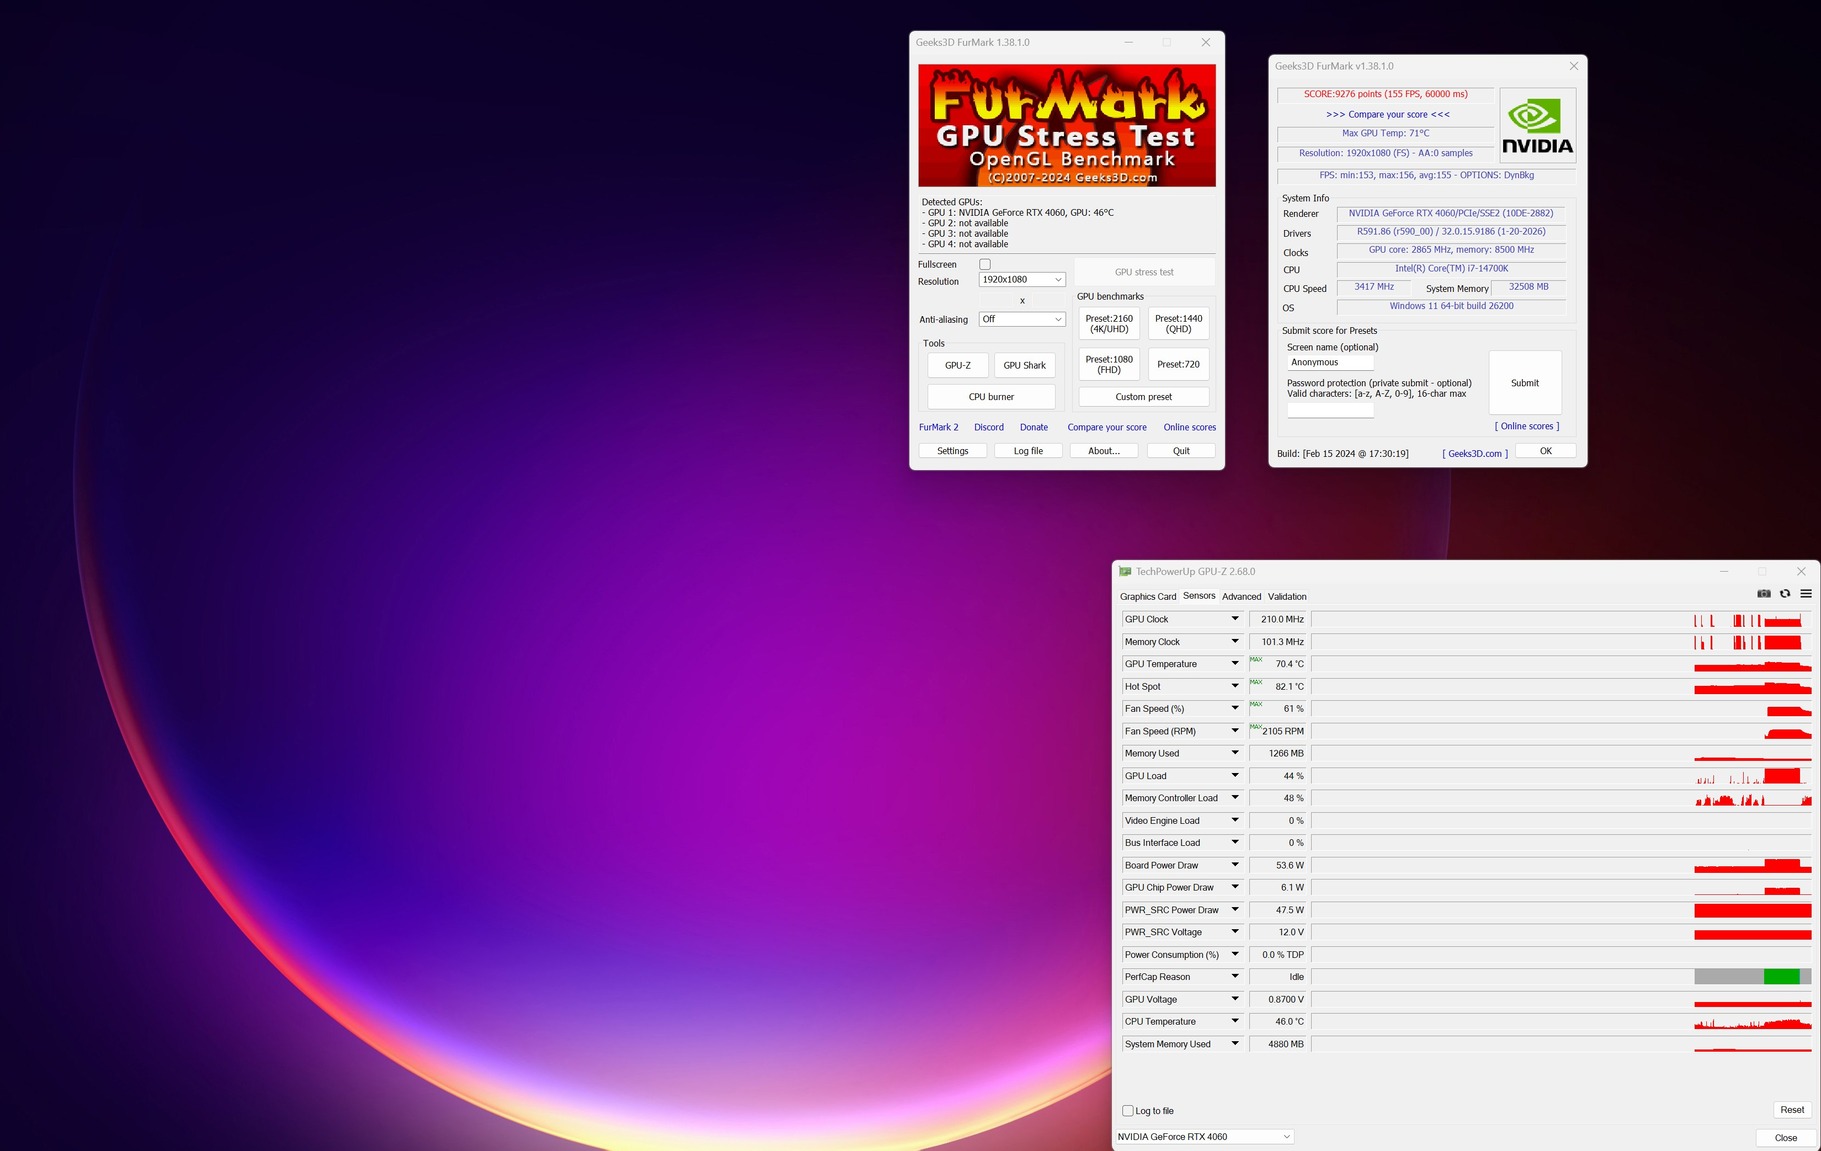Quit FurMark
Viewport: 1821px width, 1151px height.
[x=1181, y=451]
